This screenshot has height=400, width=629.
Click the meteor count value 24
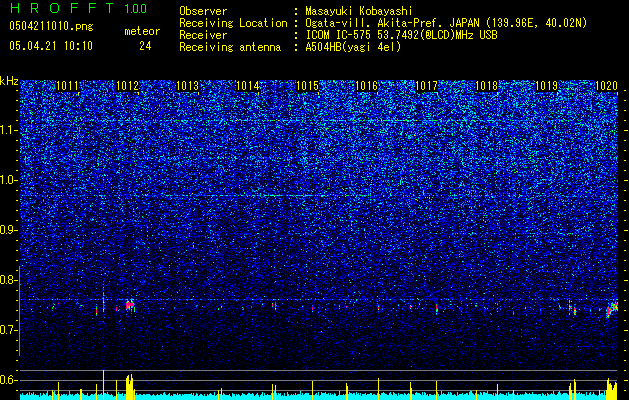pyautogui.click(x=145, y=46)
